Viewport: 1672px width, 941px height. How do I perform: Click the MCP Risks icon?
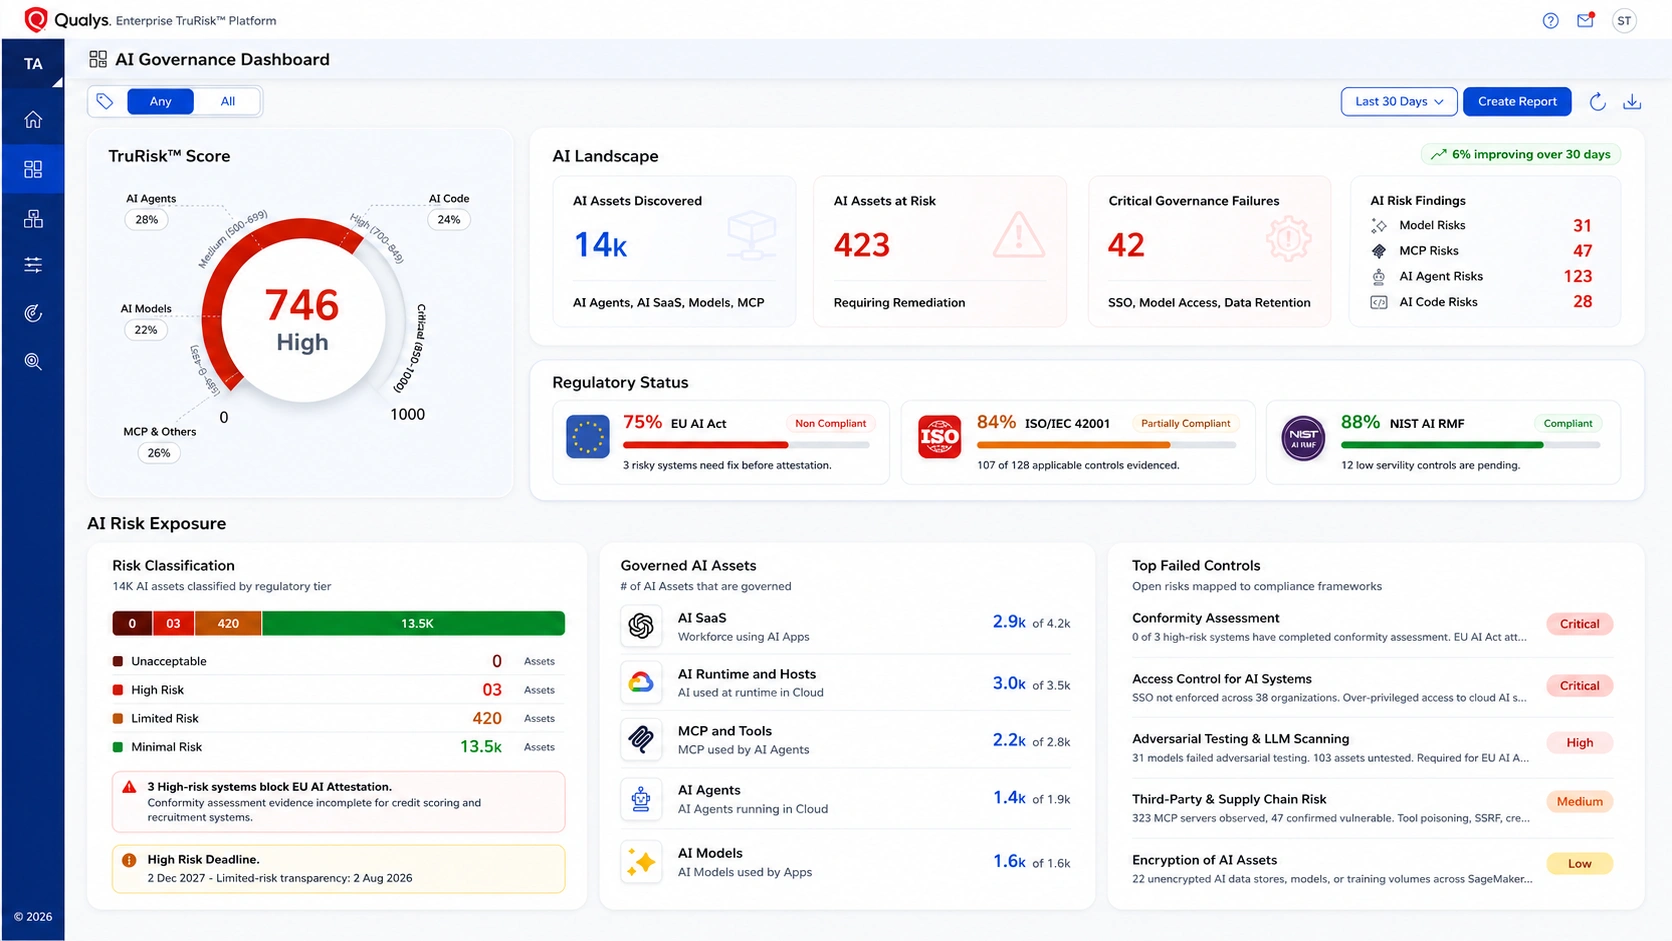1379,251
